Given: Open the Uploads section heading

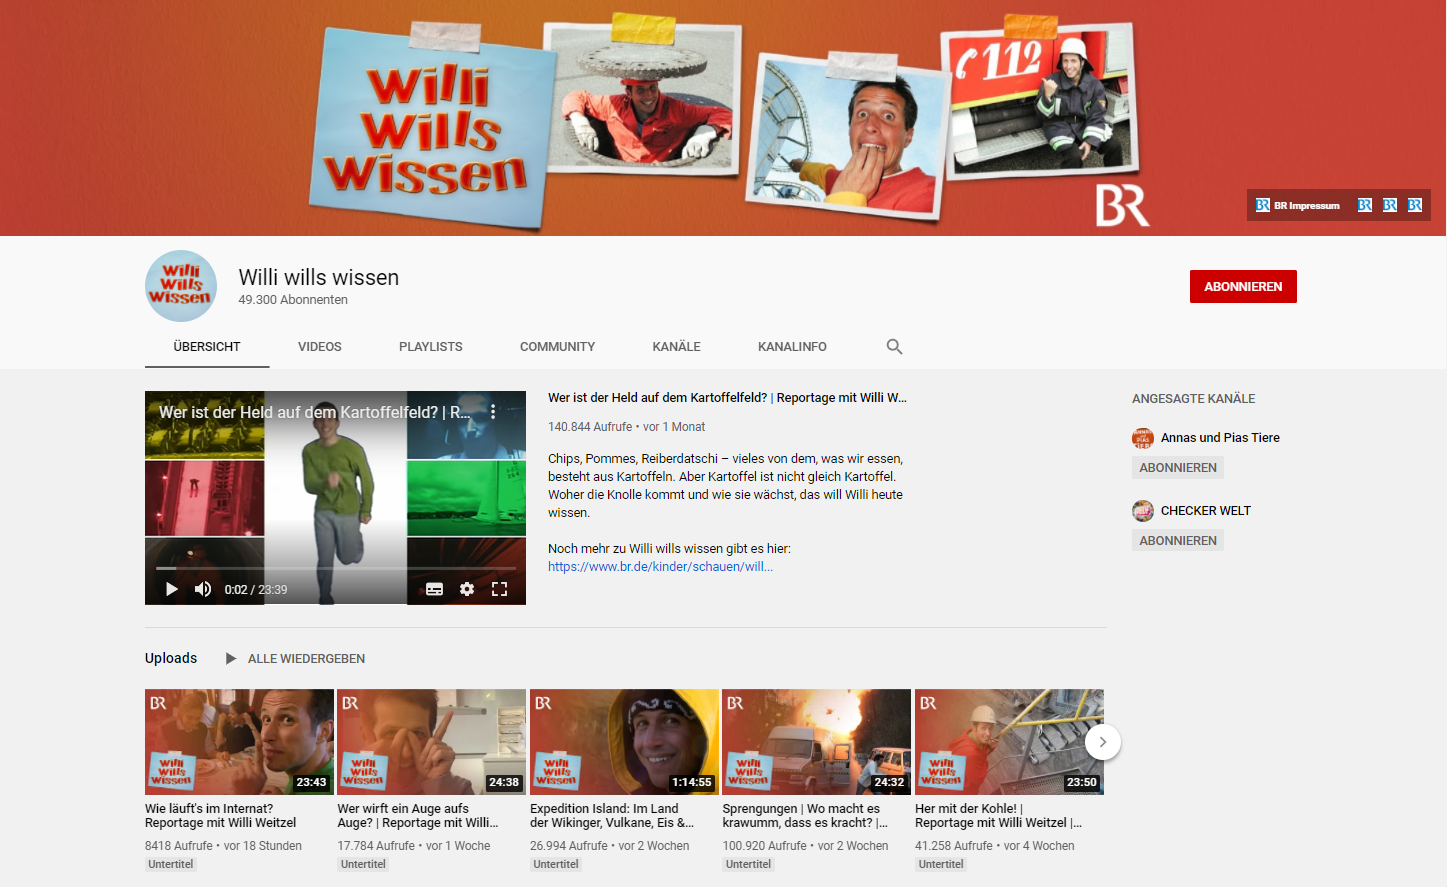Looking at the screenshot, I should click(171, 658).
